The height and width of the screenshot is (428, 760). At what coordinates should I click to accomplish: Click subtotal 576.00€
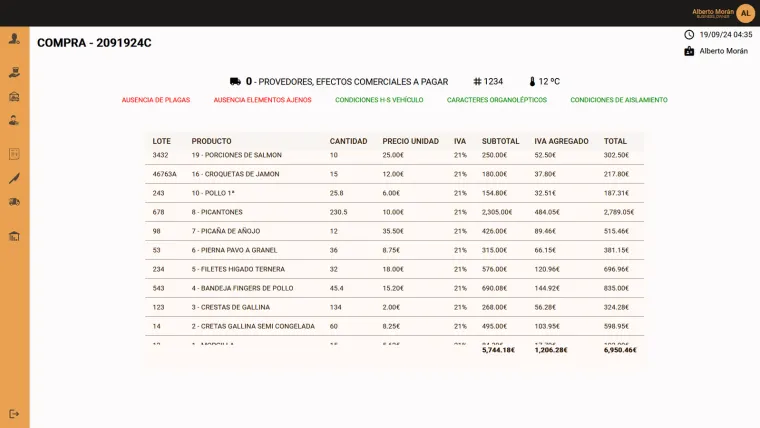pos(494,269)
